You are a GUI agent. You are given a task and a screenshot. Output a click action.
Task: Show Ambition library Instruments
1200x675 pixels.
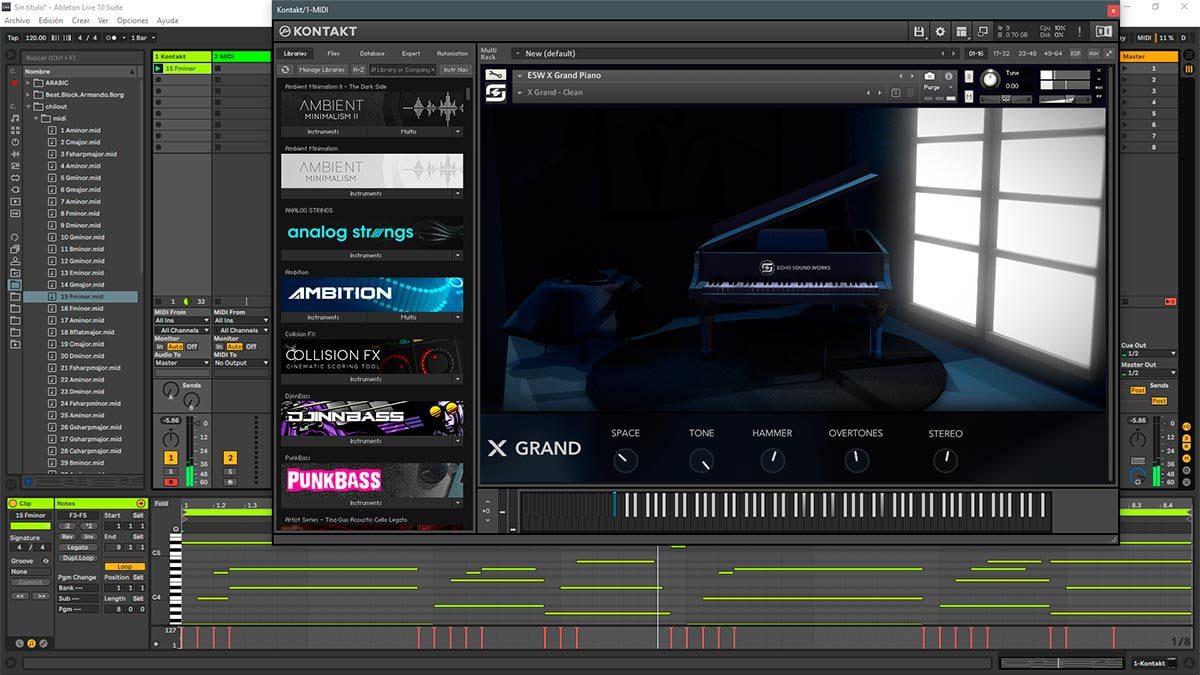pos(323,317)
